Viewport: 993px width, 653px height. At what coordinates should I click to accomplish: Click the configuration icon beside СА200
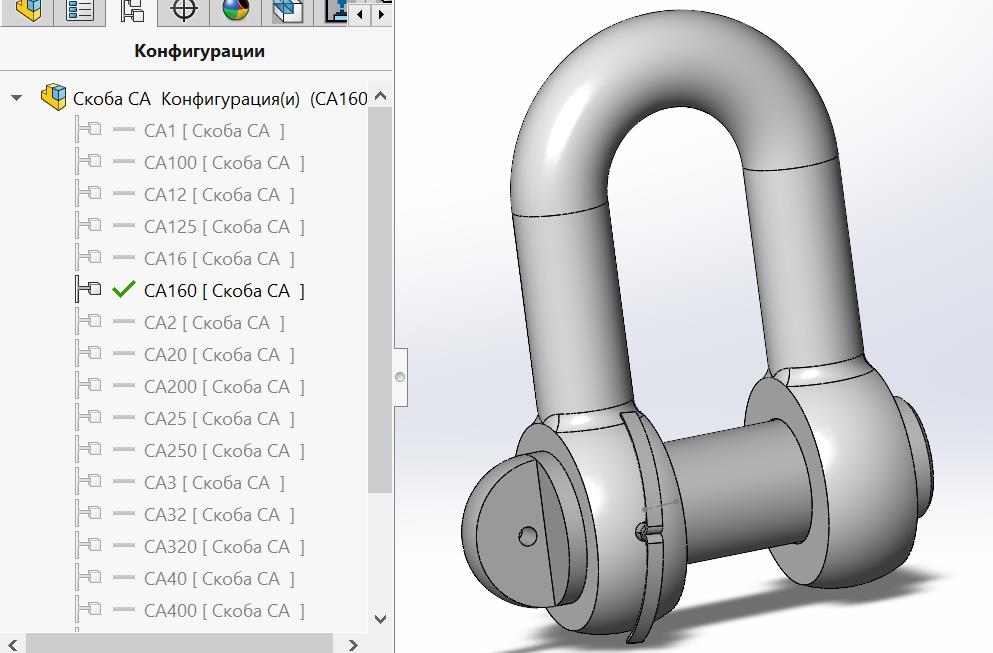(88, 385)
